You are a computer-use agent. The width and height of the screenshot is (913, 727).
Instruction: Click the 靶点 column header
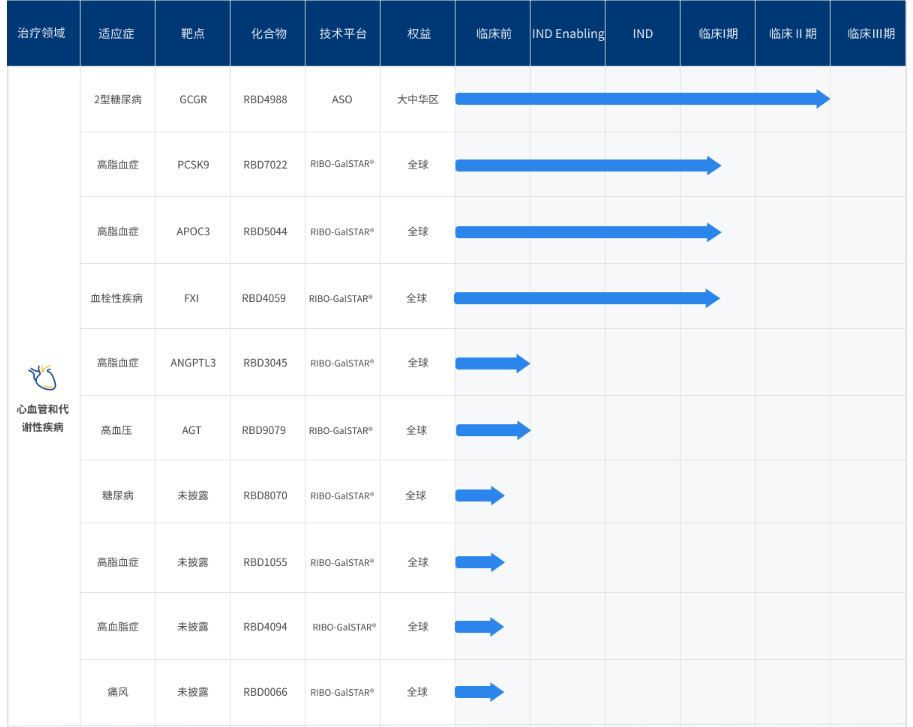[193, 34]
